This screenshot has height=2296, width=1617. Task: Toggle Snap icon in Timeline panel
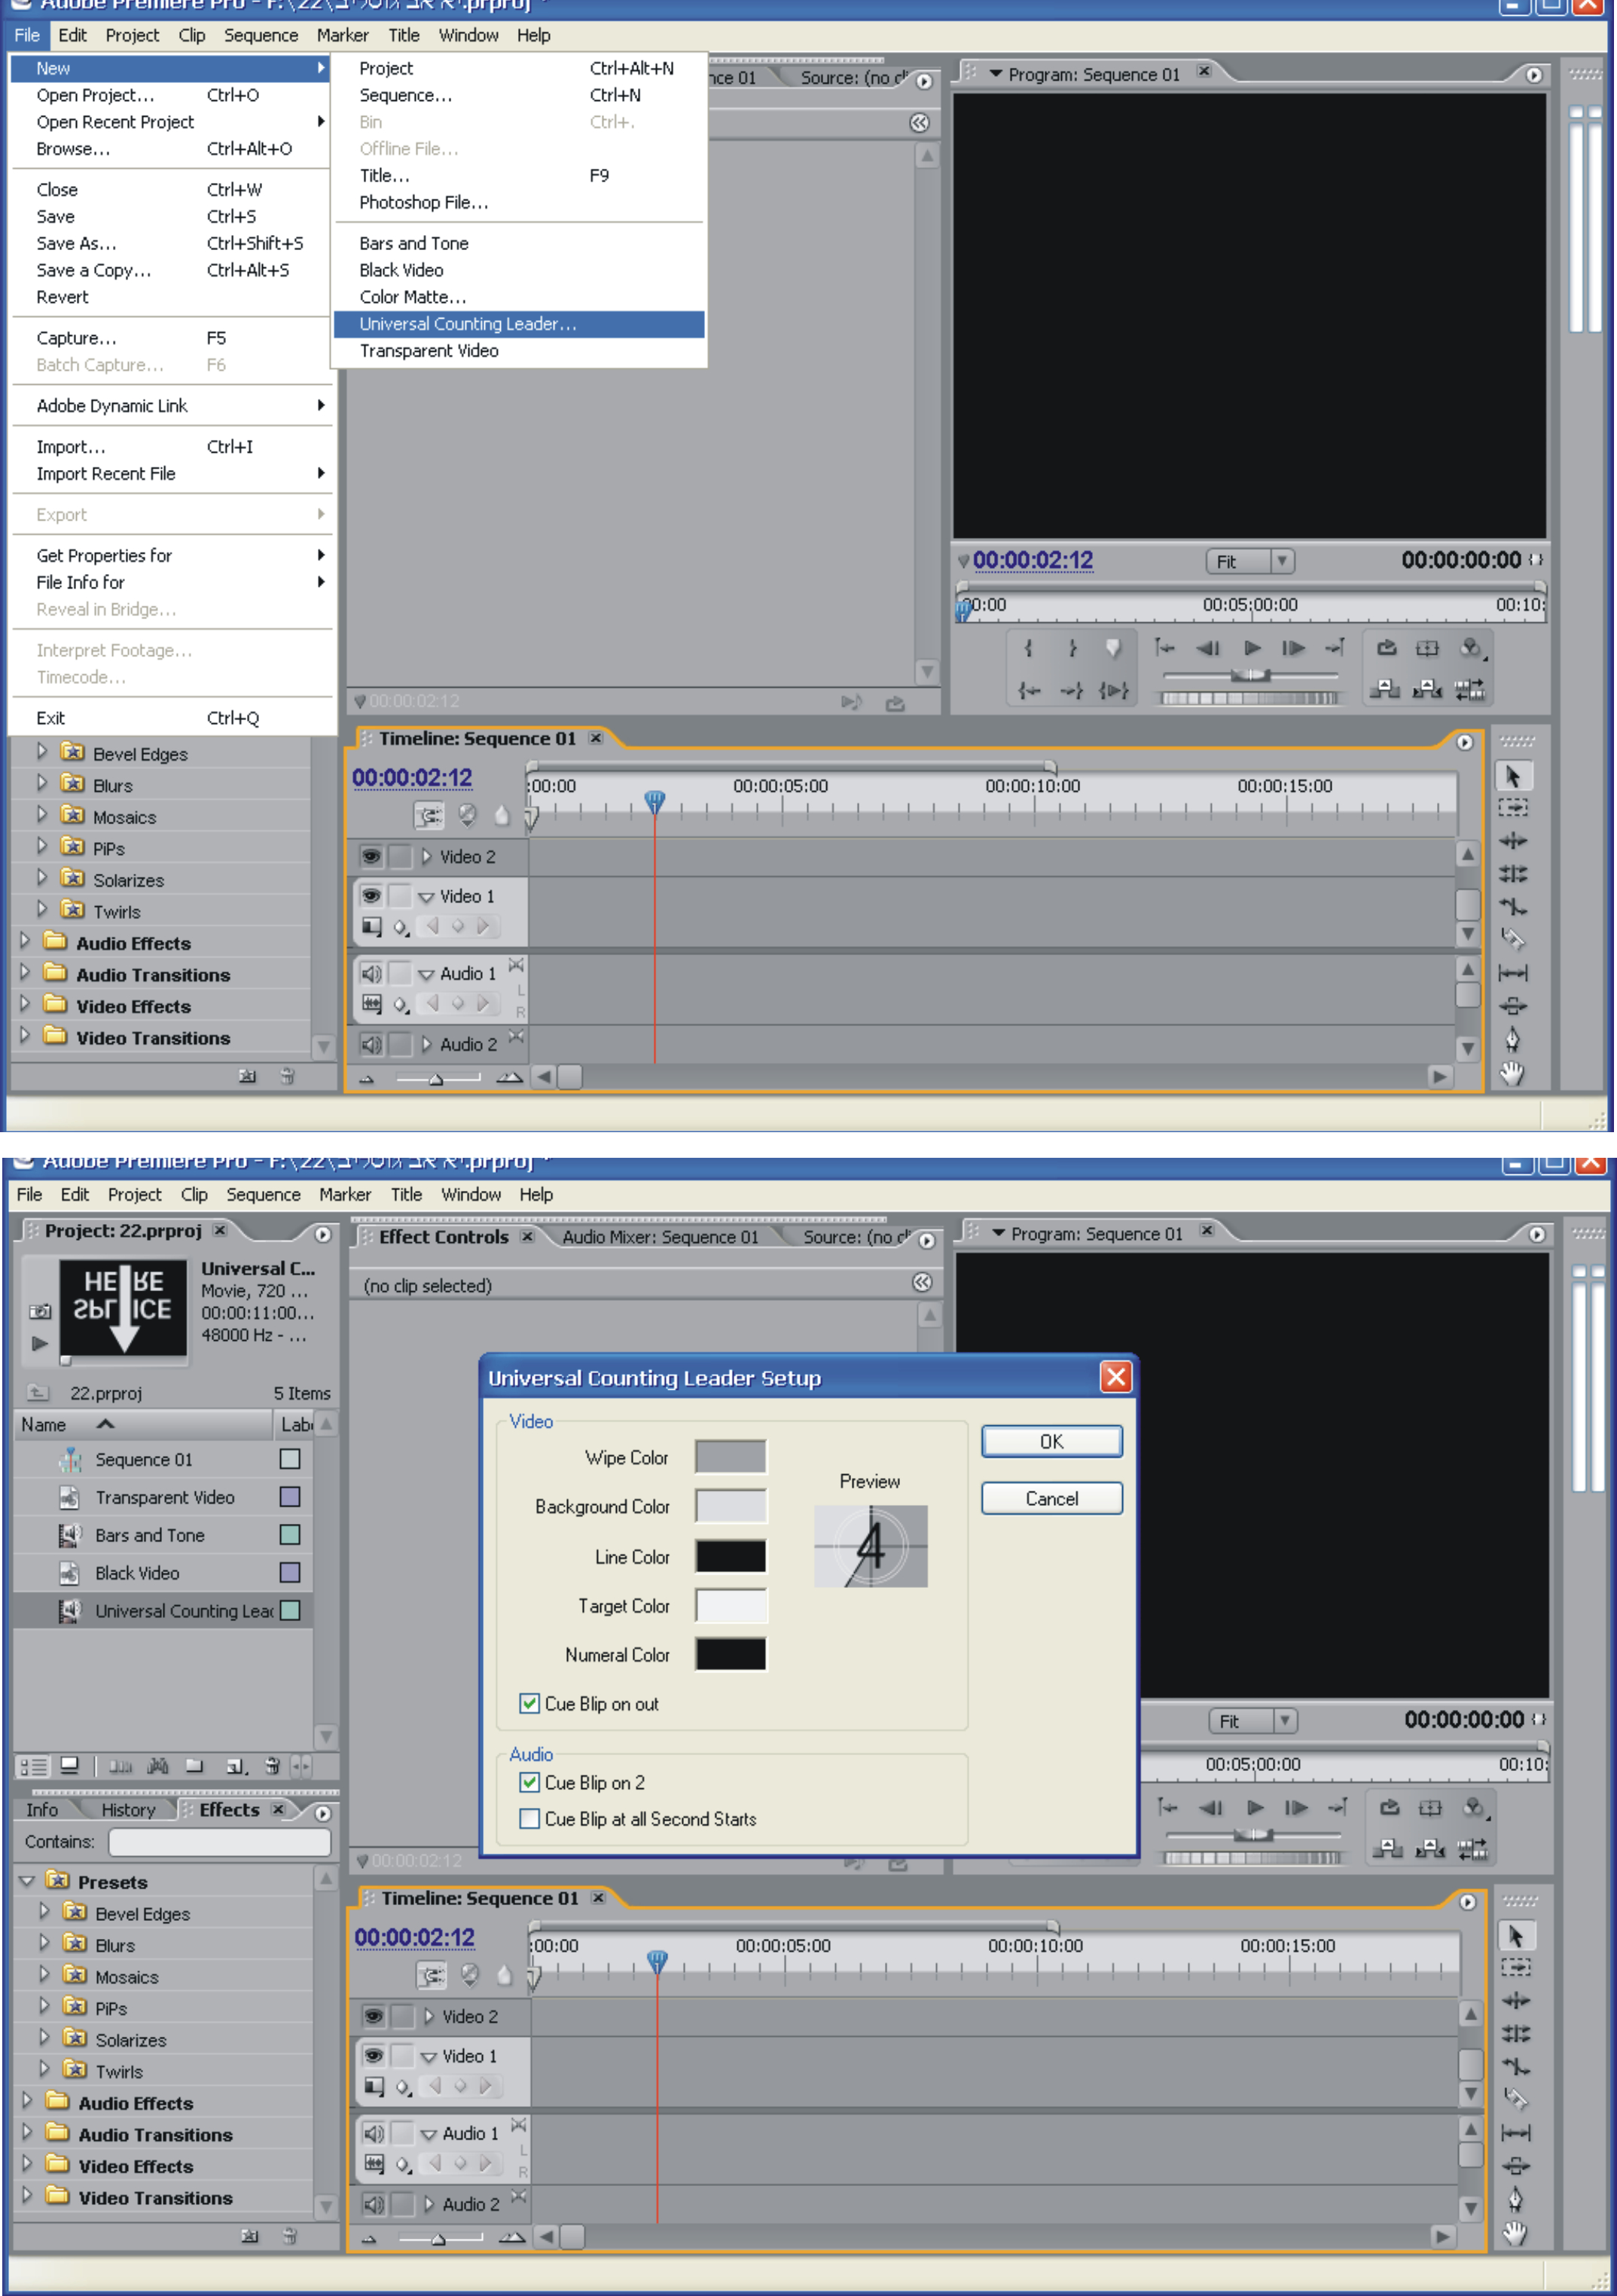coord(429,816)
